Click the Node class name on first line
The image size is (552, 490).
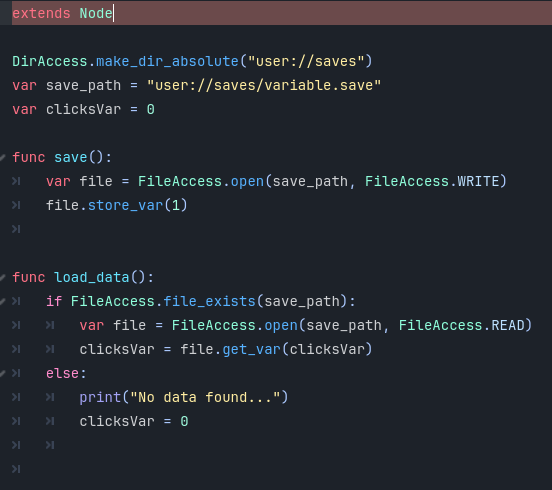click(96, 13)
